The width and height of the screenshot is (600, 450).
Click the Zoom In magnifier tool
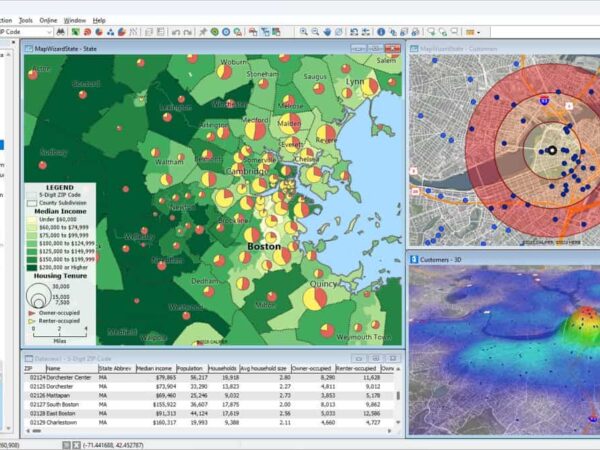tap(304, 32)
